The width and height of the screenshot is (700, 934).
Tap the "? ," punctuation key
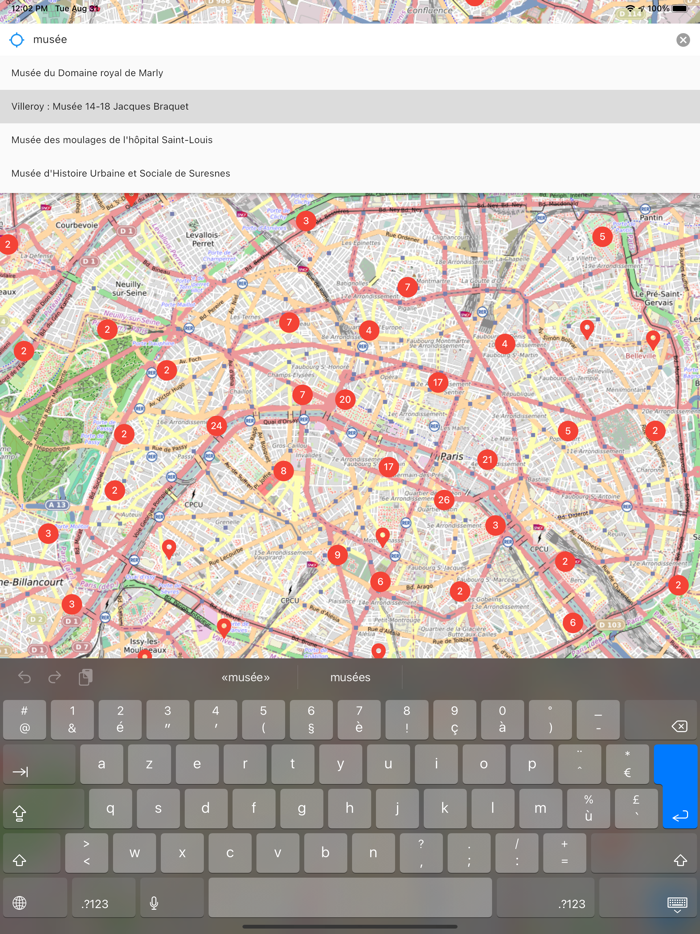tap(421, 853)
